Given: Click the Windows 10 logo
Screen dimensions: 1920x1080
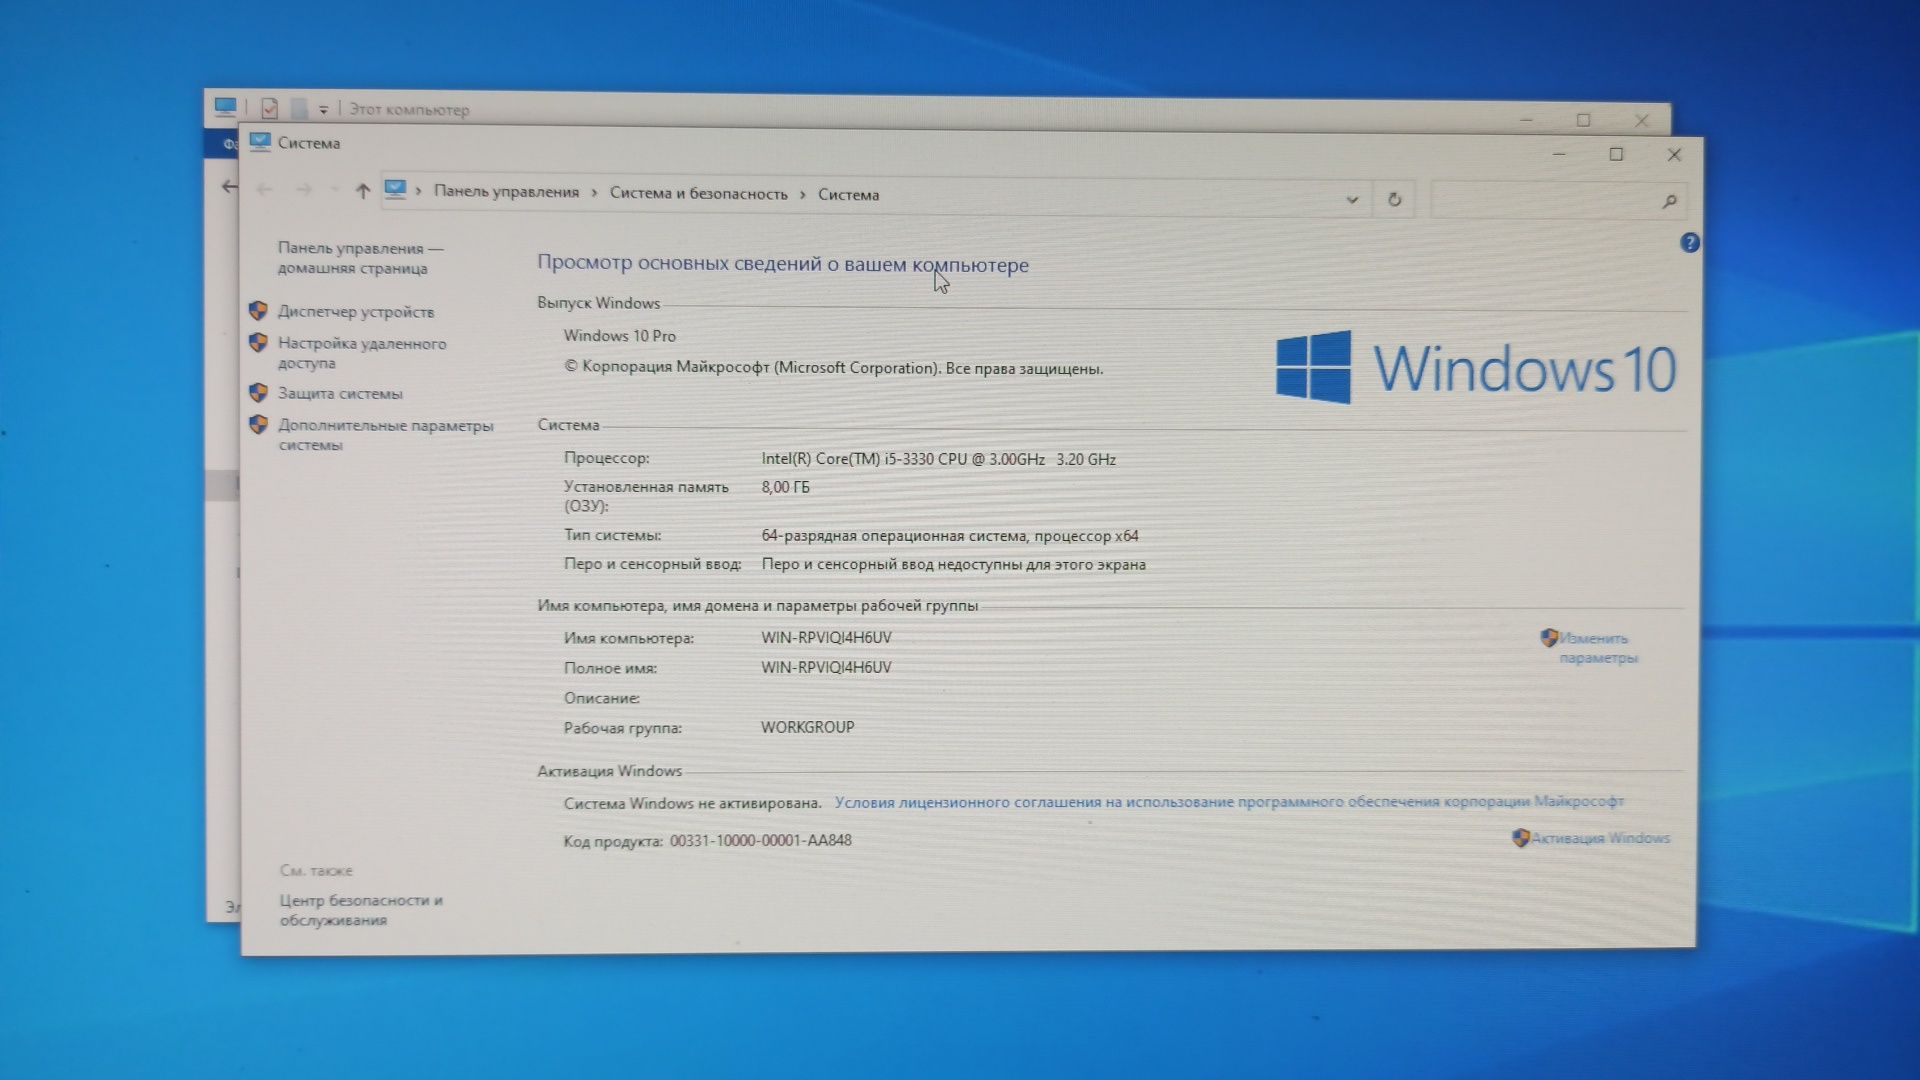Looking at the screenshot, I should (1475, 368).
